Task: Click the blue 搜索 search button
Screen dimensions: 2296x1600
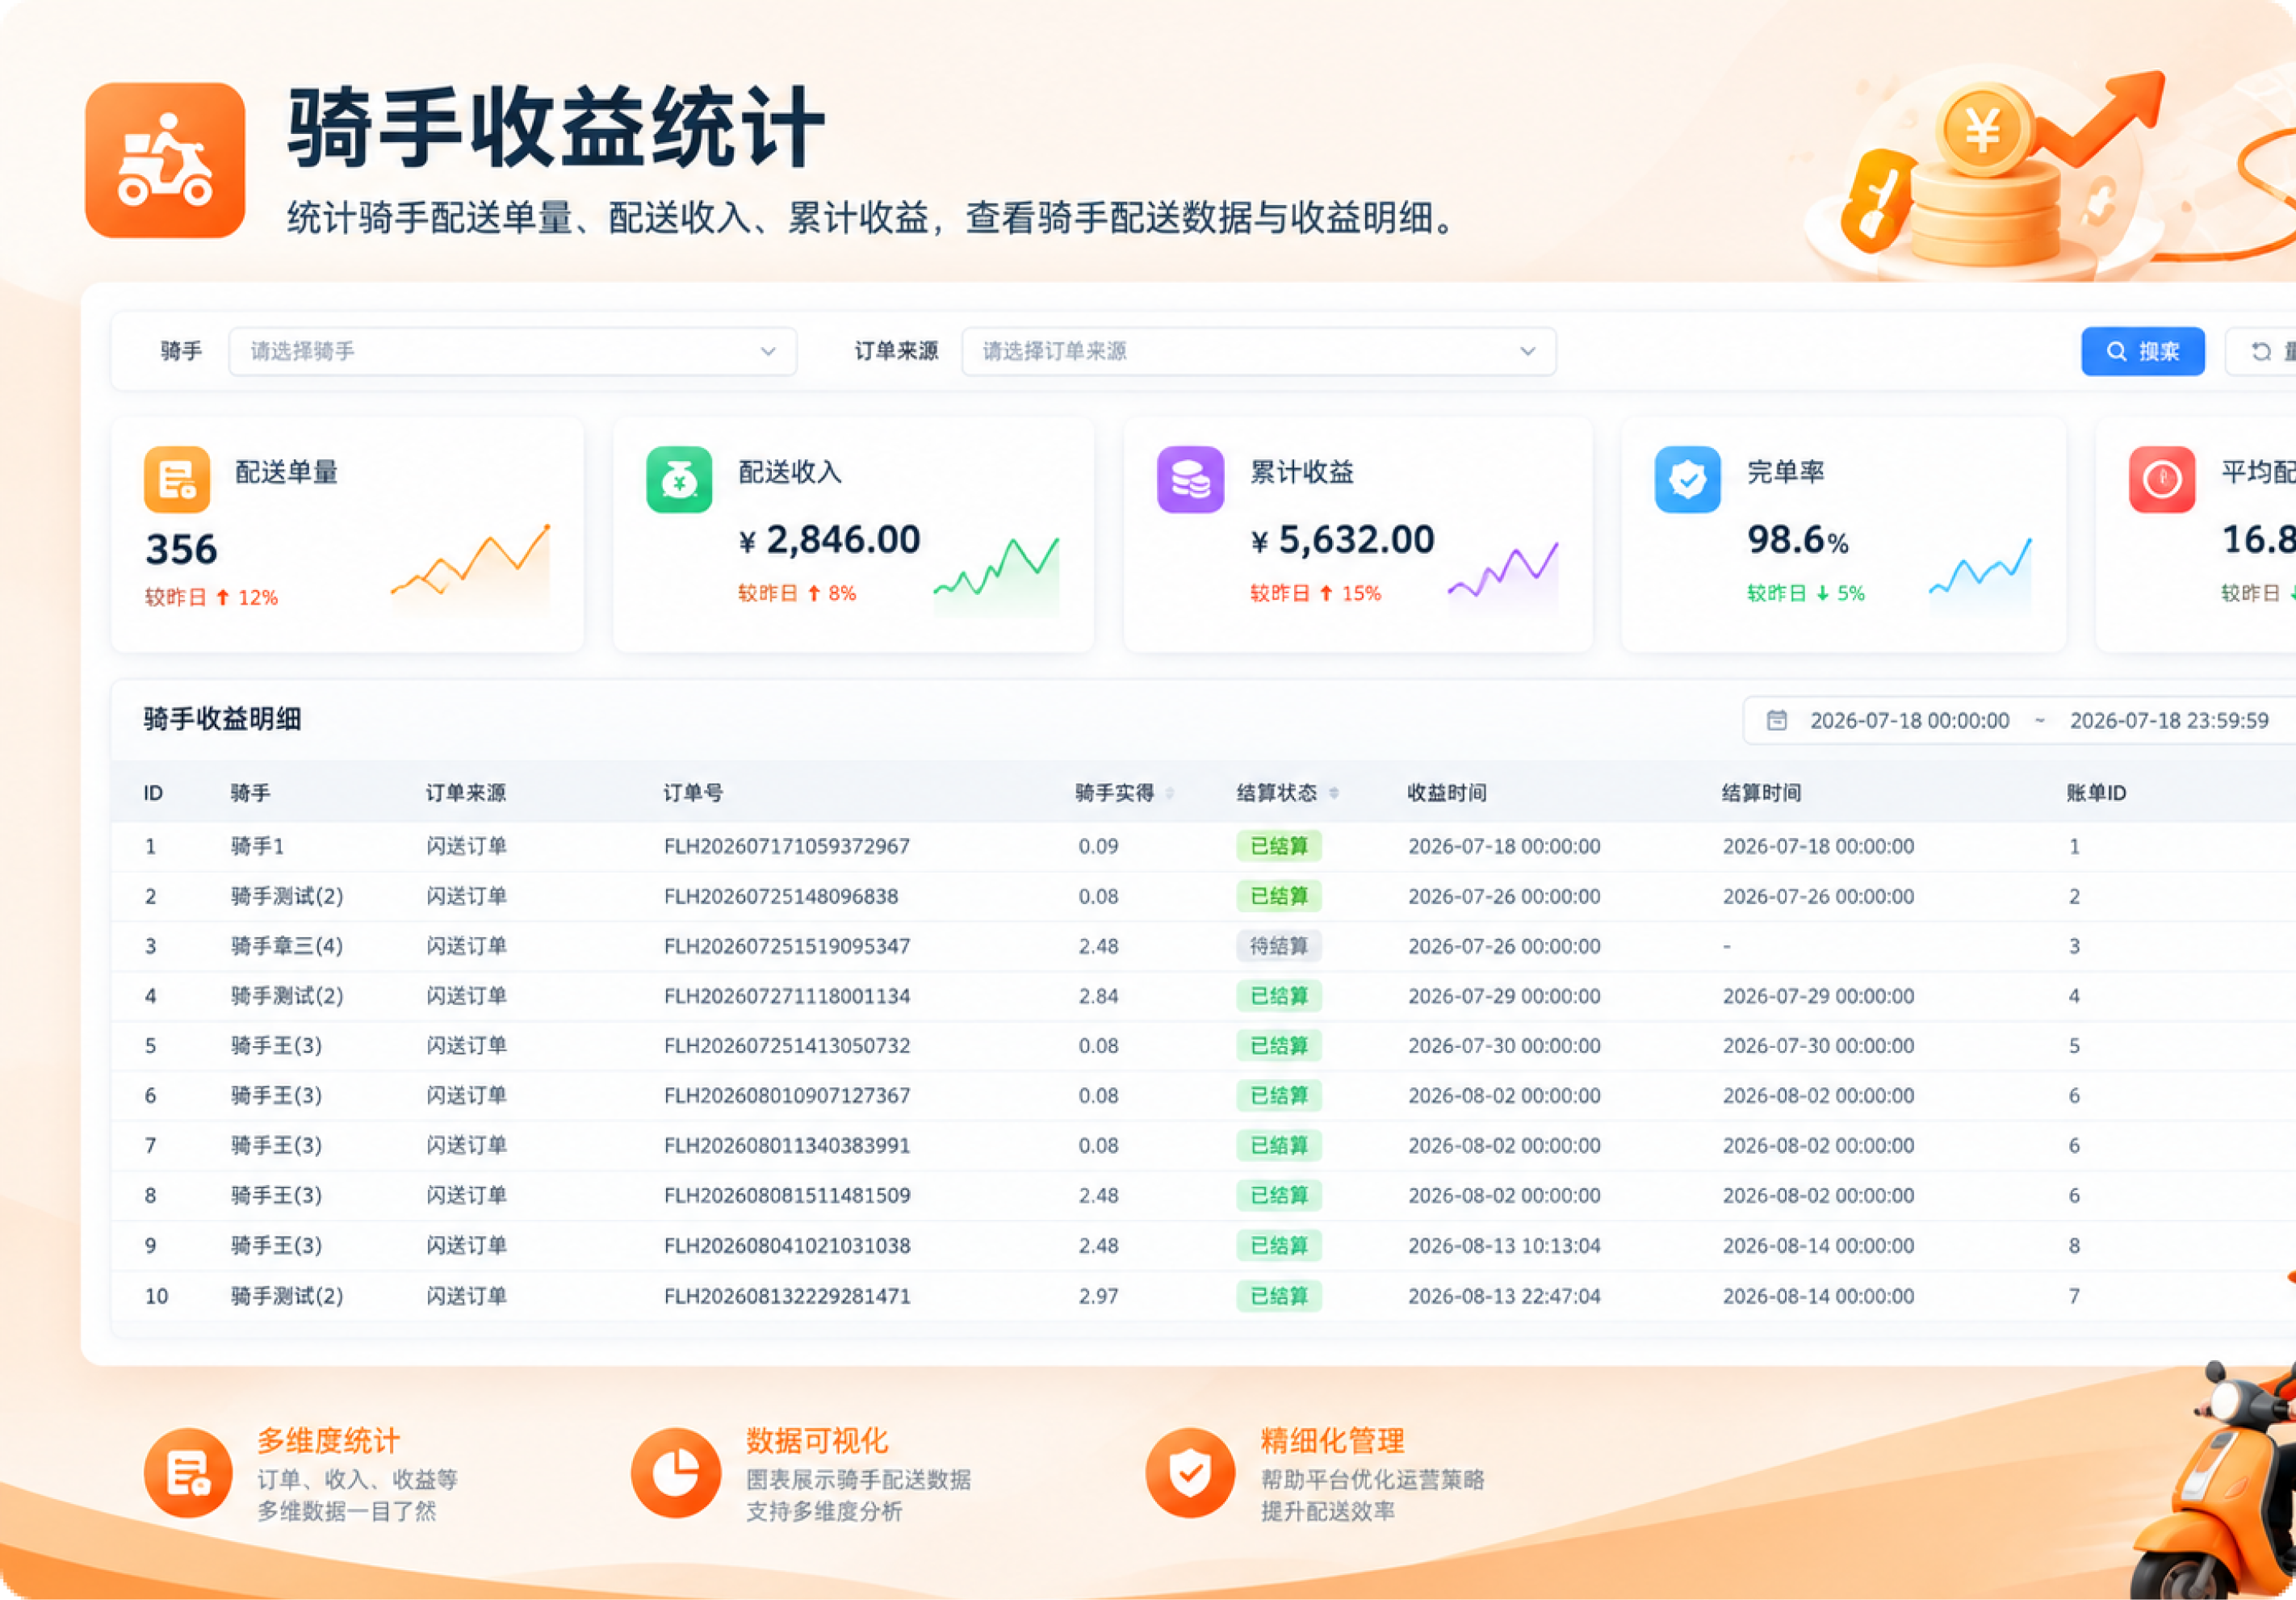Action: [2143, 351]
